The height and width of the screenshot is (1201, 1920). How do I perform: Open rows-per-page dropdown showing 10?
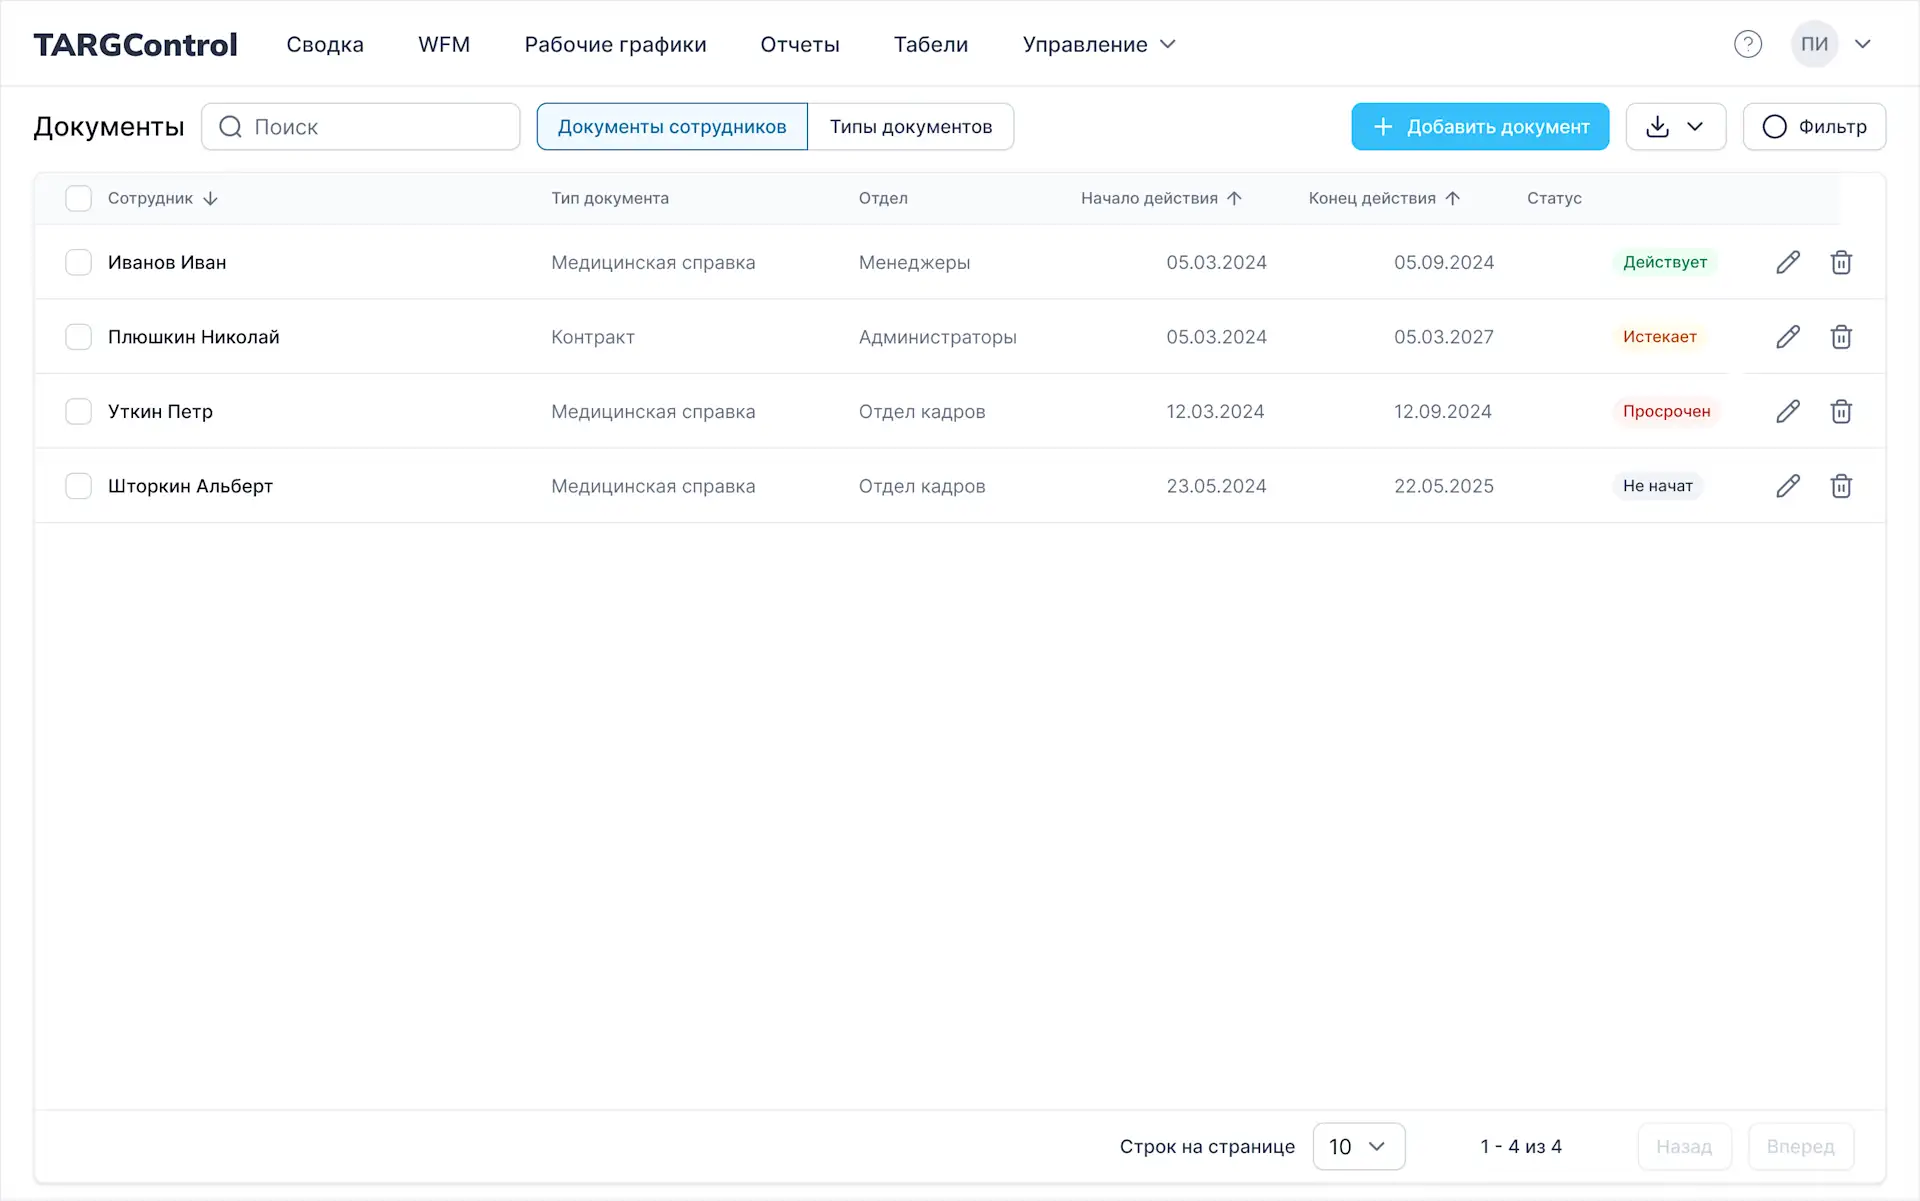pyautogui.click(x=1358, y=1146)
